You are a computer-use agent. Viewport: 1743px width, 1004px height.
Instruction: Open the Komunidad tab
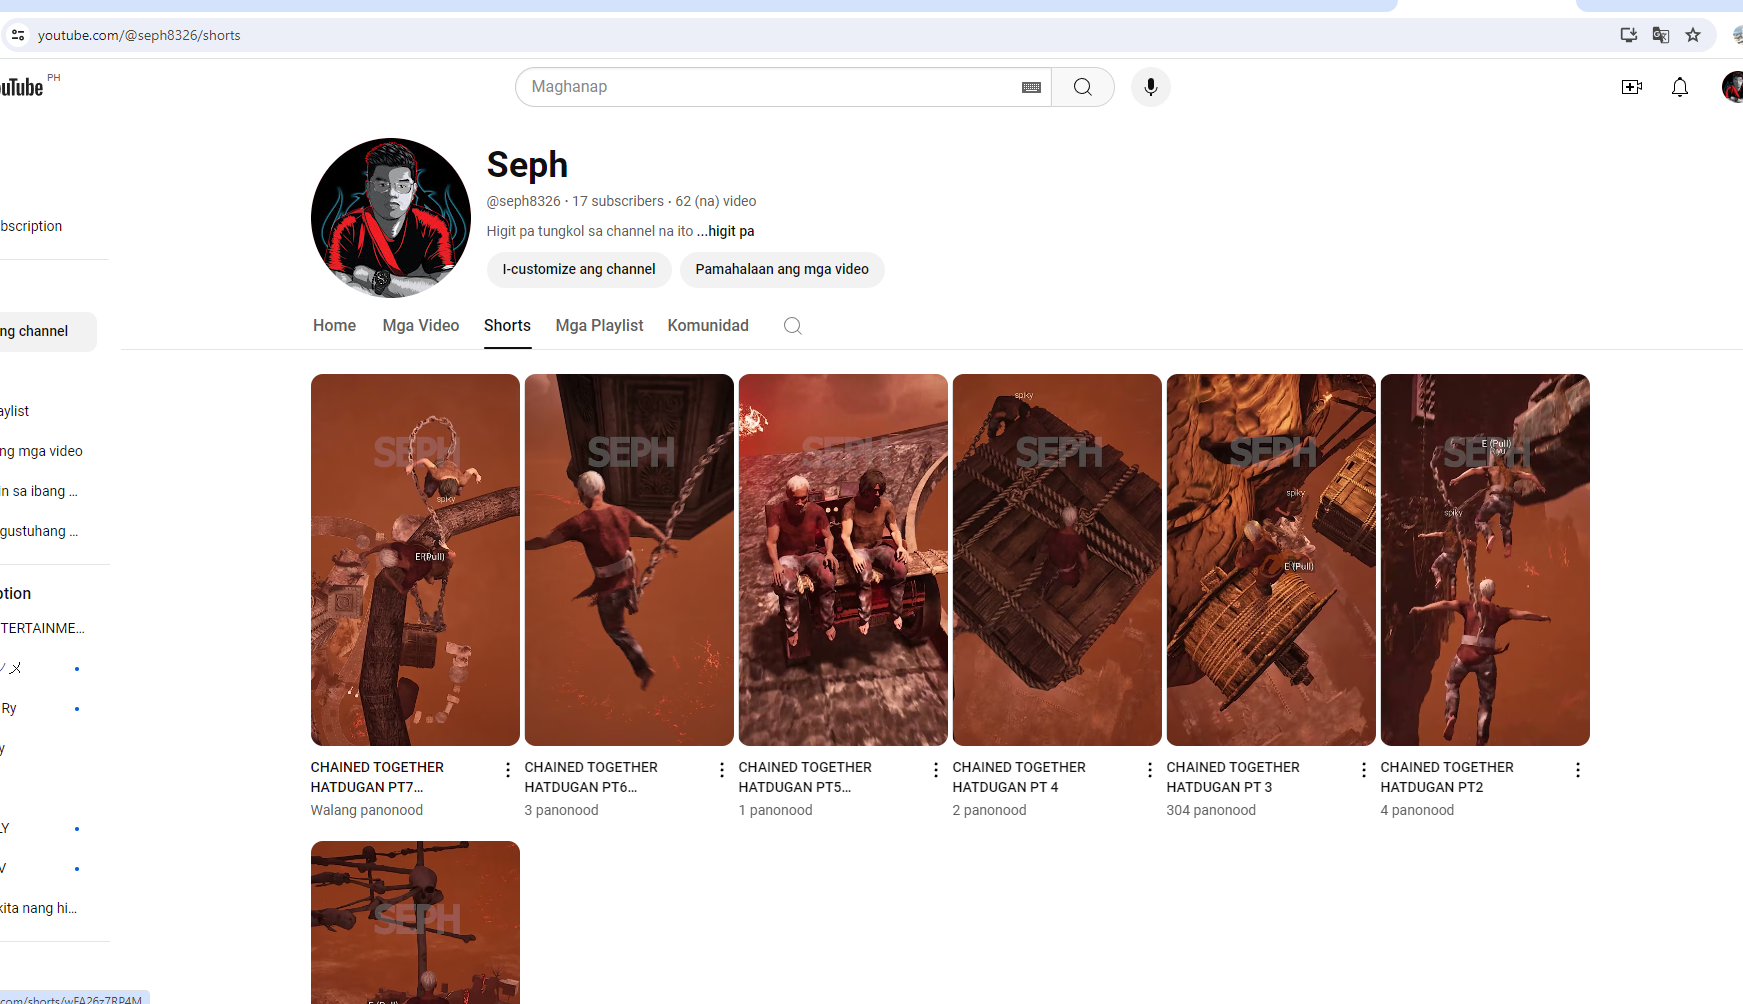tap(708, 326)
